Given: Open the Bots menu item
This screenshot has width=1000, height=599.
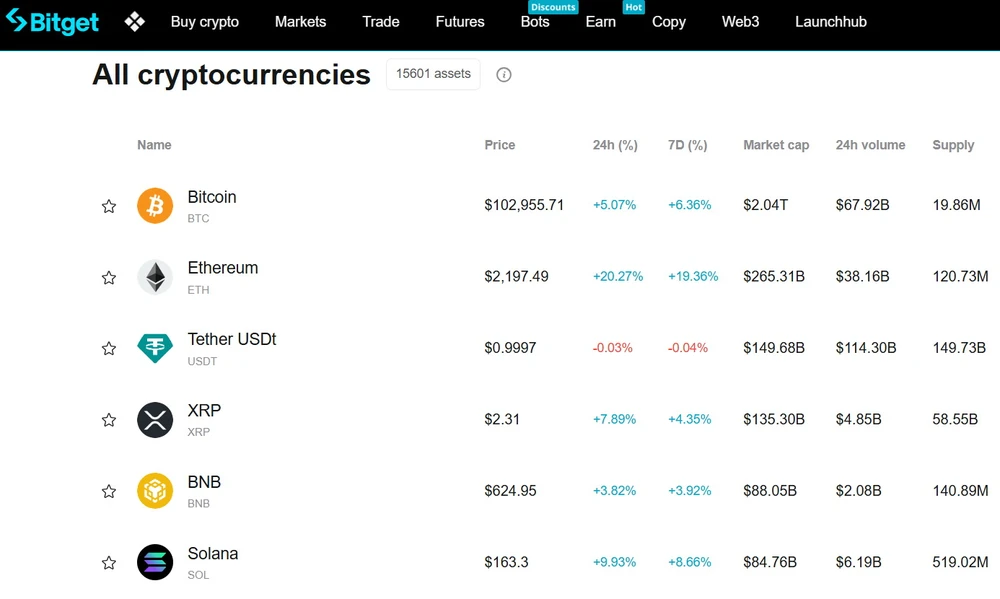Looking at the screenshot, I should click(x=535, y=22).
